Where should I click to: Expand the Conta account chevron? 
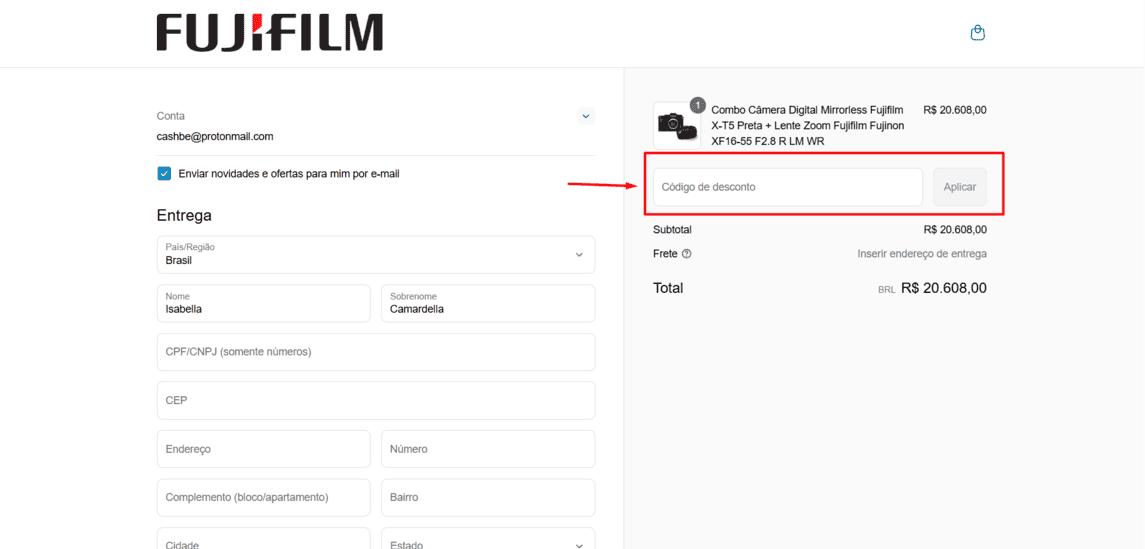pyautogui.click(x=586, y=115)
